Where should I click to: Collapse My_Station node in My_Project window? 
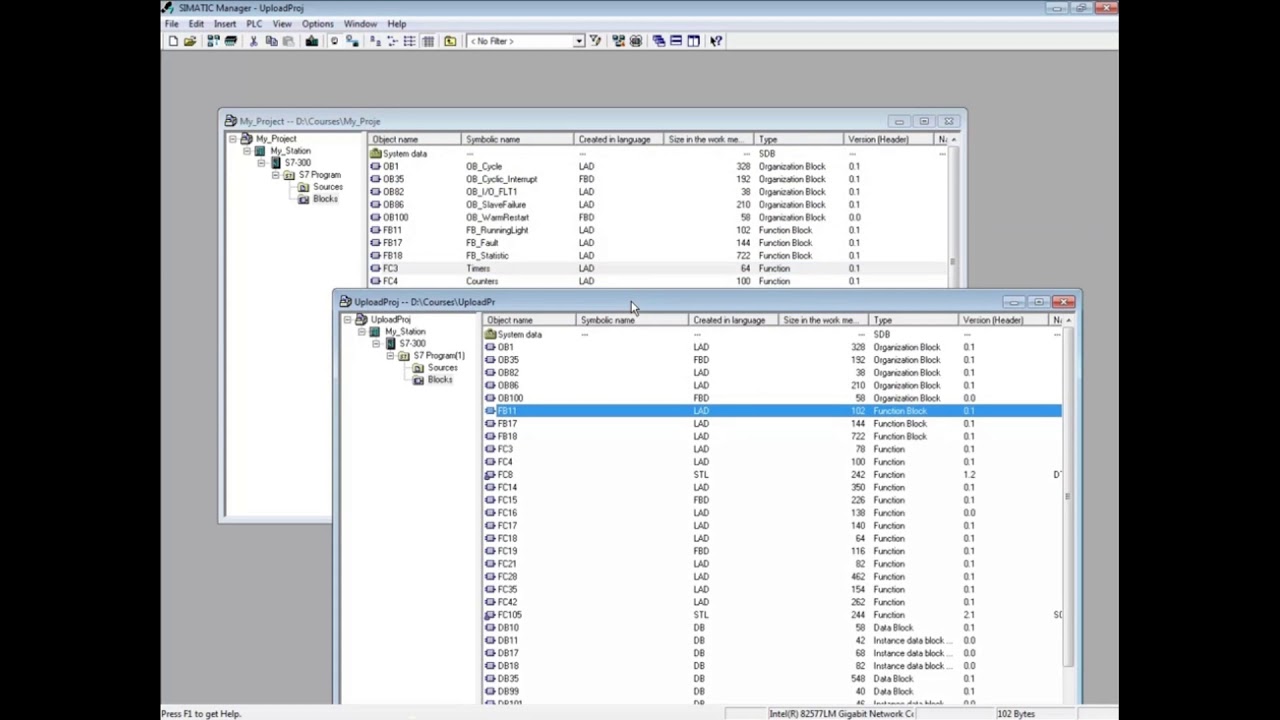click(247, 151)
